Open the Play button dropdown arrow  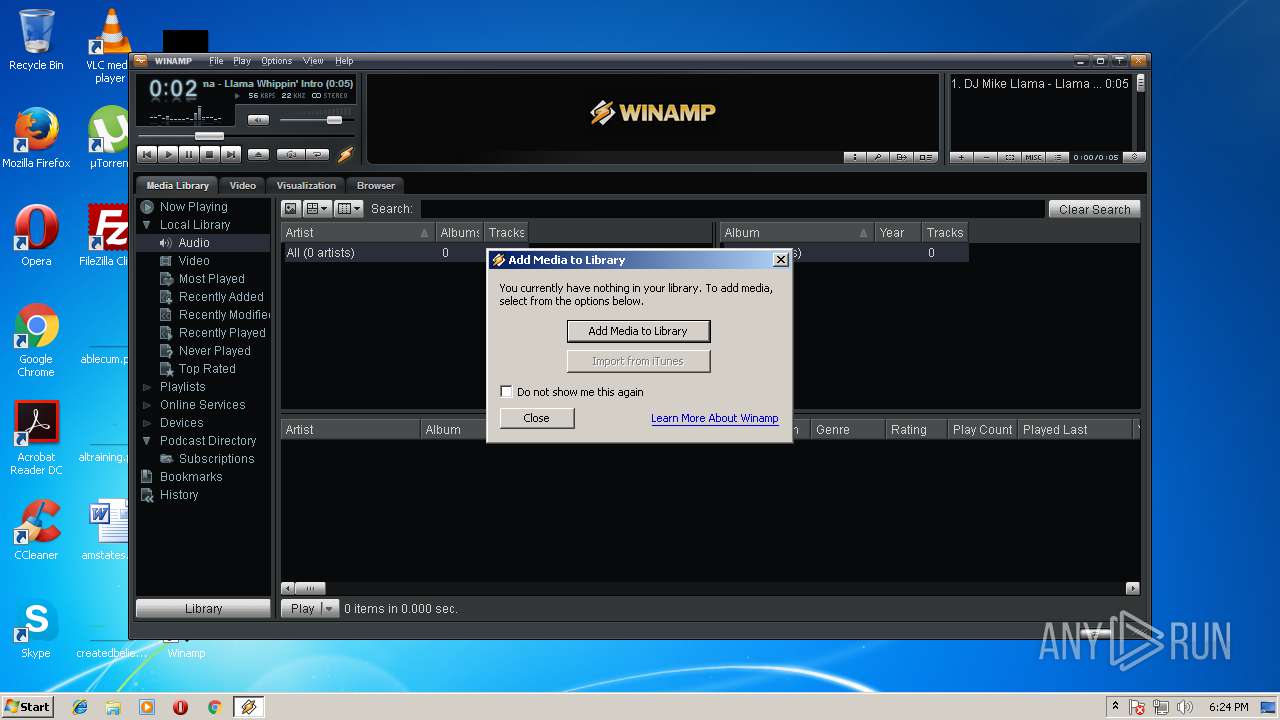(329, 608)
